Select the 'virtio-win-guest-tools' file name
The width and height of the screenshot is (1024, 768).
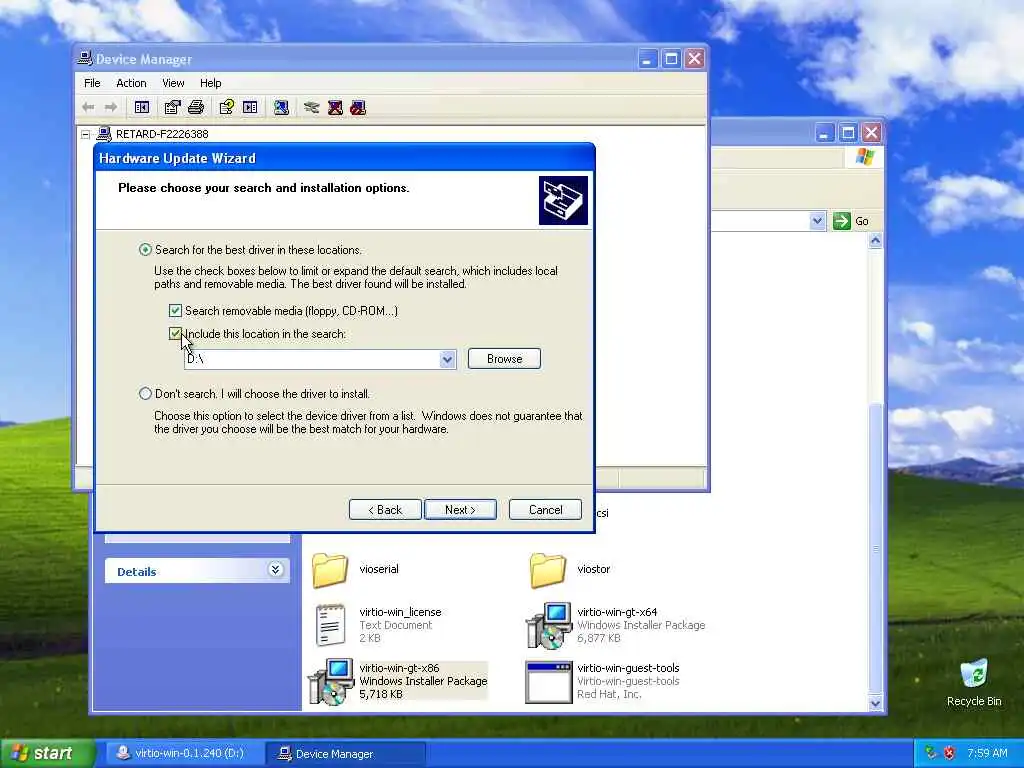(x=628, y=667)
